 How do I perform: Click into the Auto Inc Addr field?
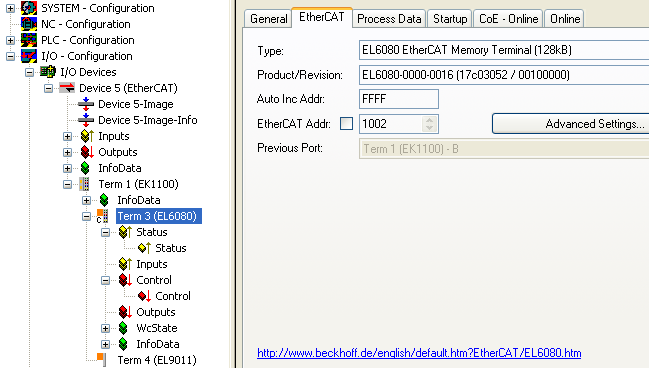(x=399, y=99)
